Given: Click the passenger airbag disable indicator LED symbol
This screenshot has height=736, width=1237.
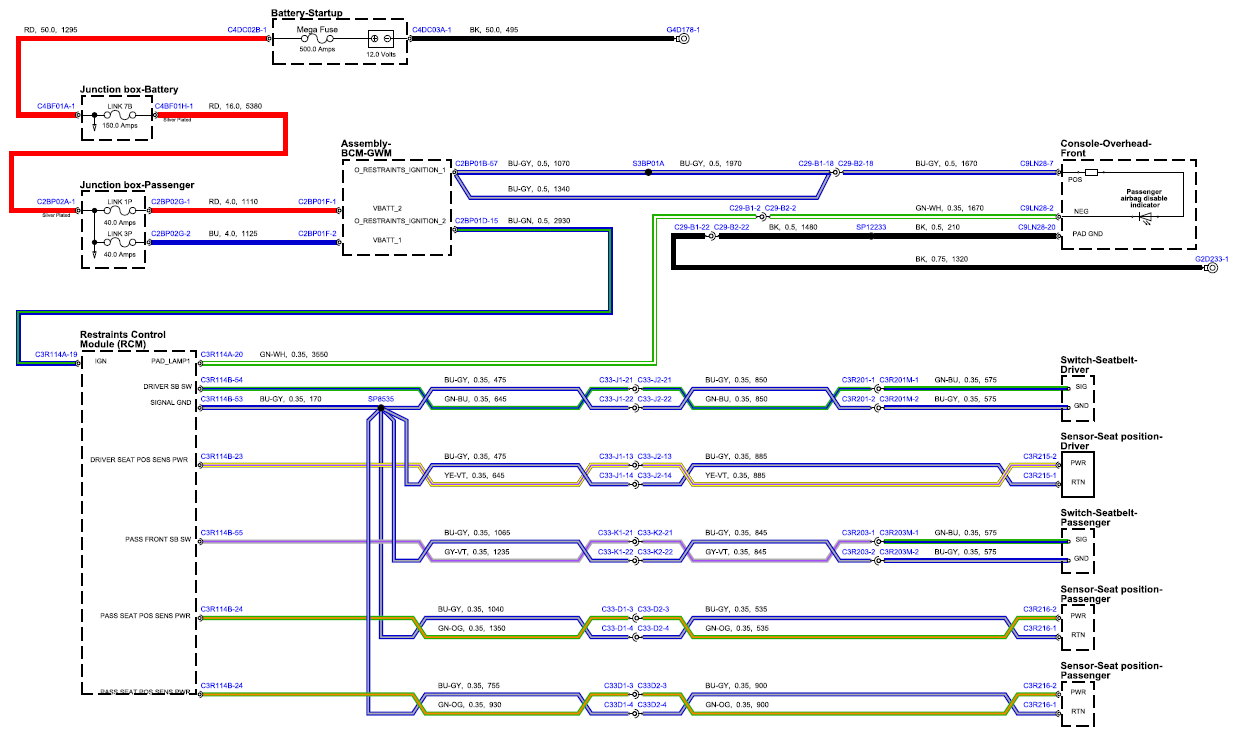Looking at the screenshot, I should pos(1143,214).
